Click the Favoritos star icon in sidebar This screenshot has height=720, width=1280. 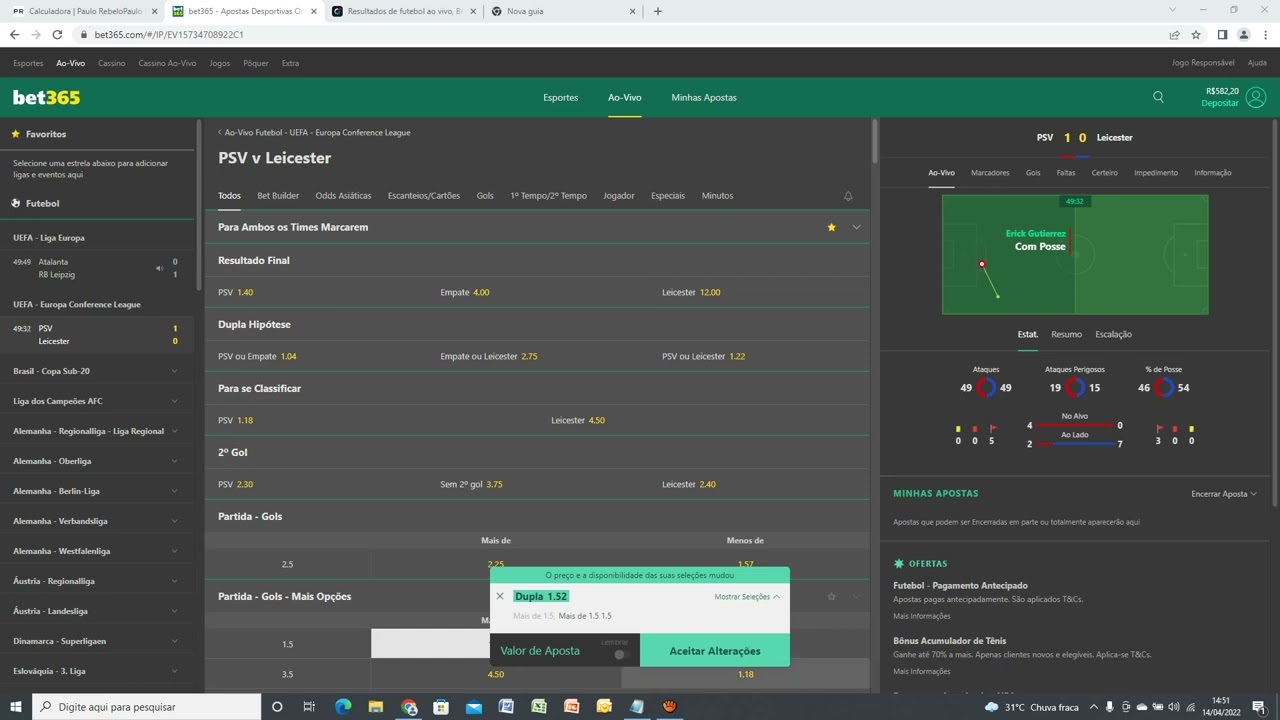[x=16, y=134]
